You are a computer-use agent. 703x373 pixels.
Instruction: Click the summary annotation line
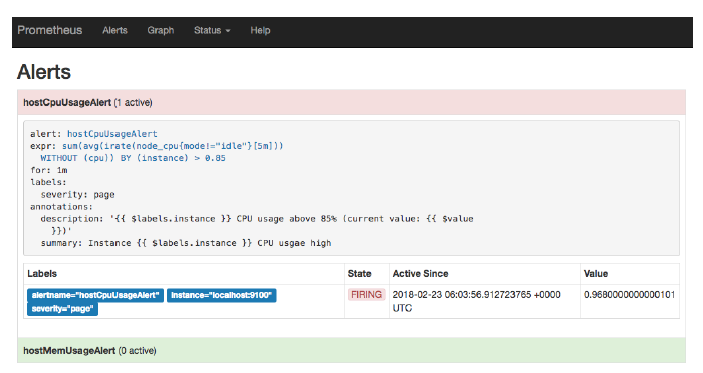tap(186, 243)
